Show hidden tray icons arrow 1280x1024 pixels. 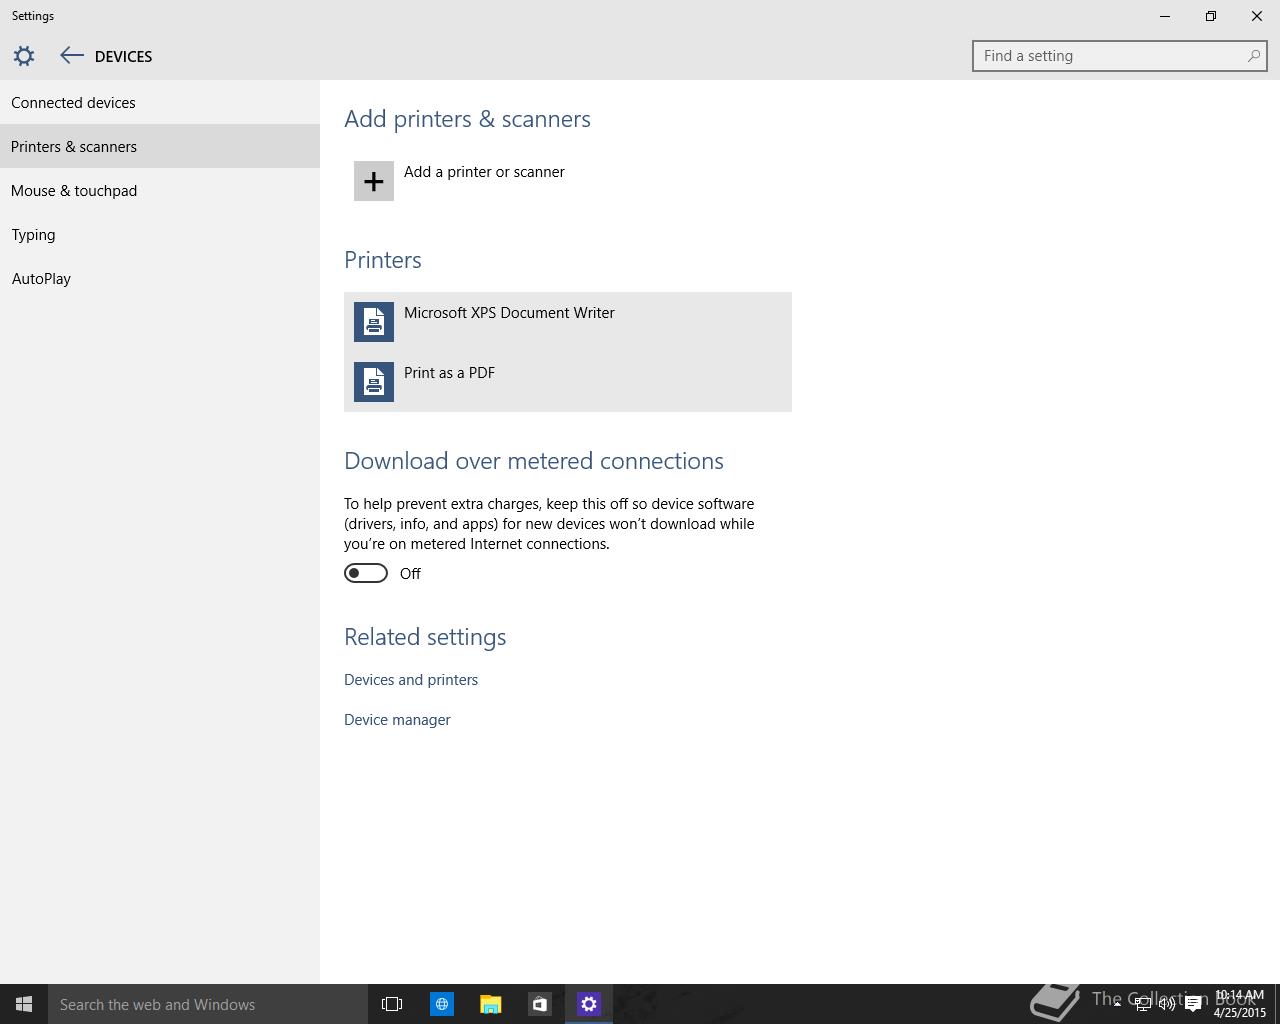(1117, 1004)
